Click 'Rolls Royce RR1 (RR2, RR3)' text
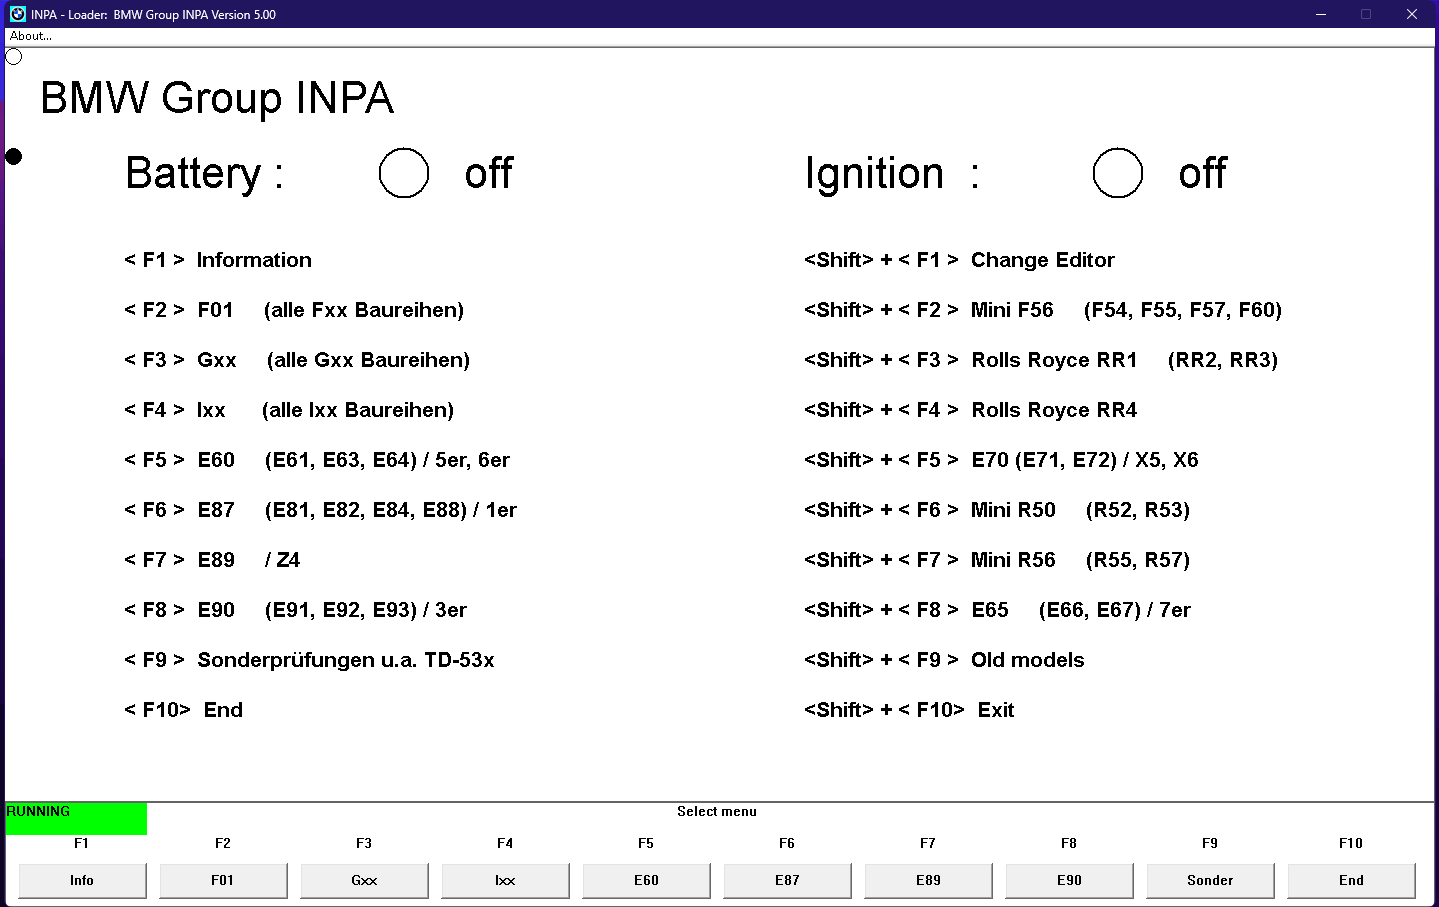The image size is (1439, 907). pyautogui.click(x=1125, y=360)
